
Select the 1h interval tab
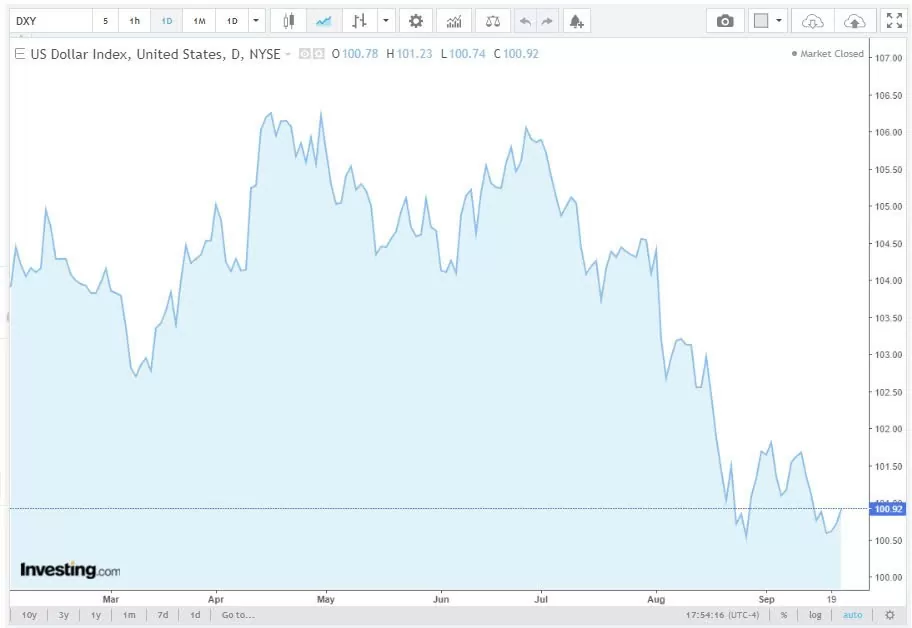[135, 21]
